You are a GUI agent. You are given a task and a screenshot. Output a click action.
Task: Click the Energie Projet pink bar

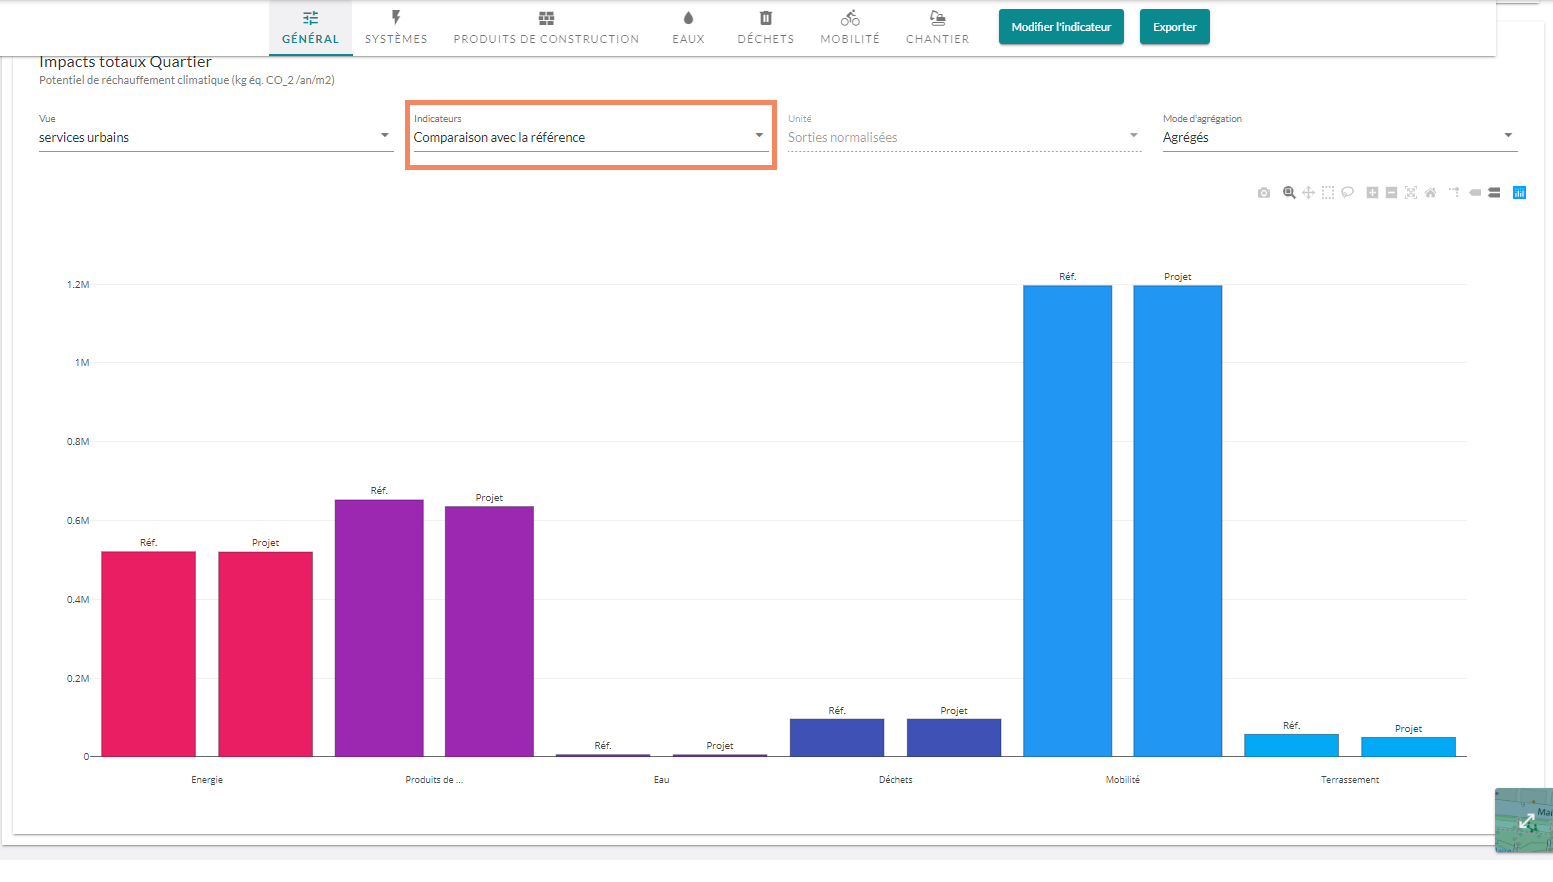[265, 654]
